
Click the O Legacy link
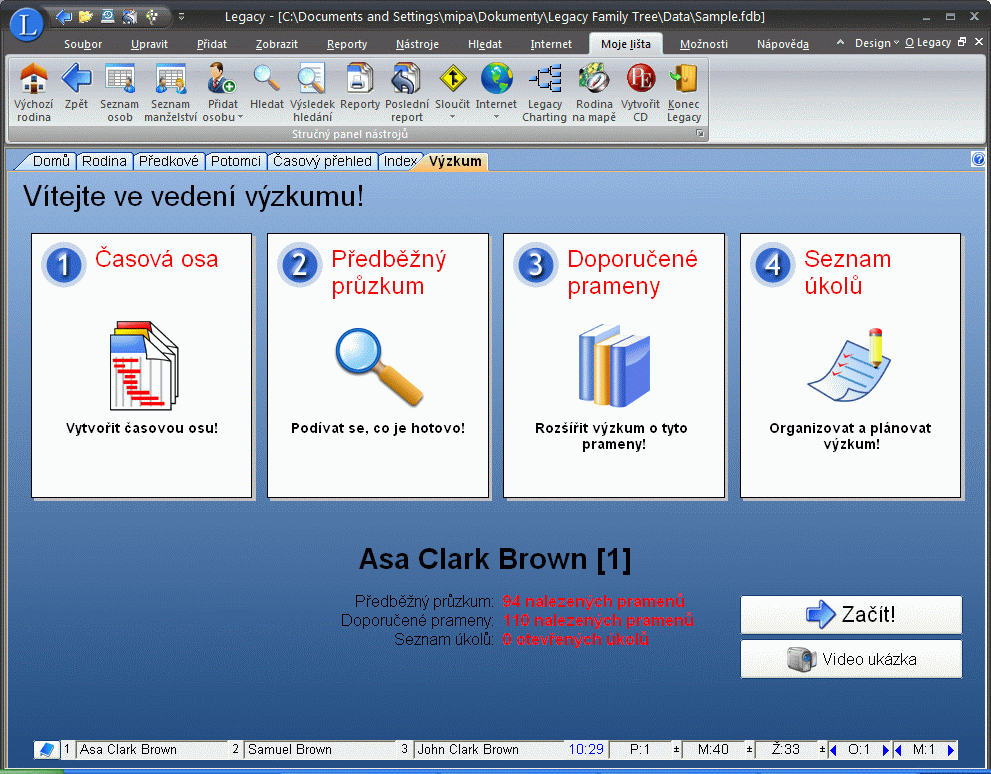pyautogui.click(x=928, y=42)
